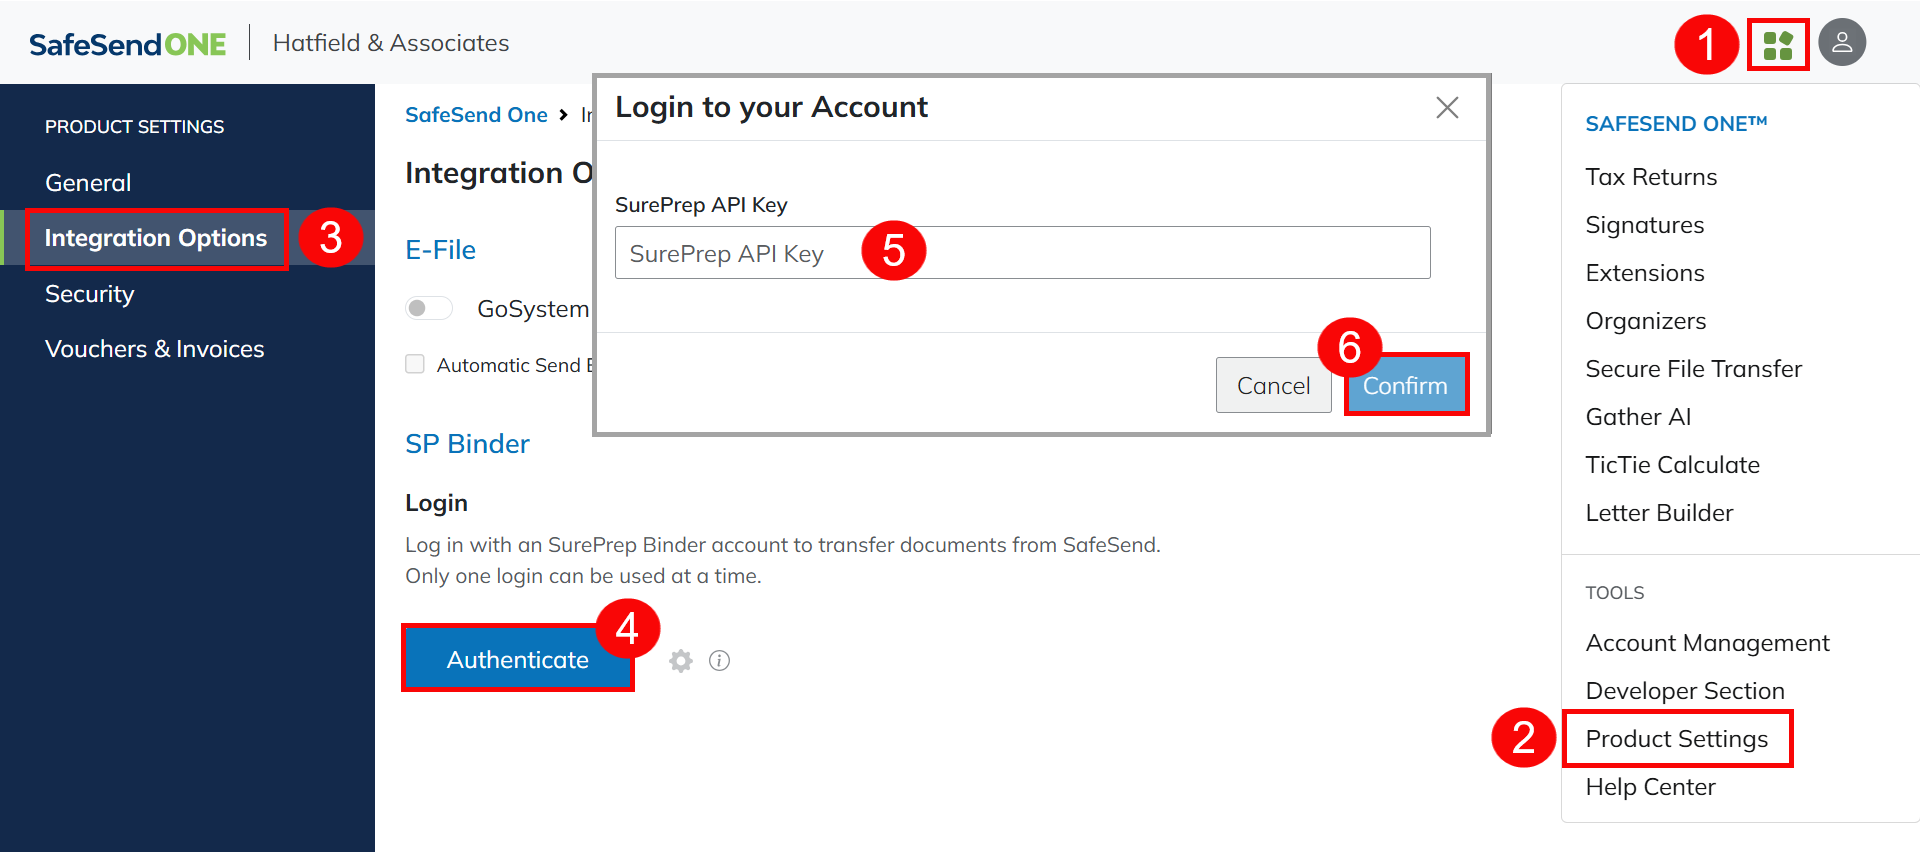Image resolution: width=1920 pixels, height=852 pixels.
Task: Open the General product settings
Action: click(88, 183)
